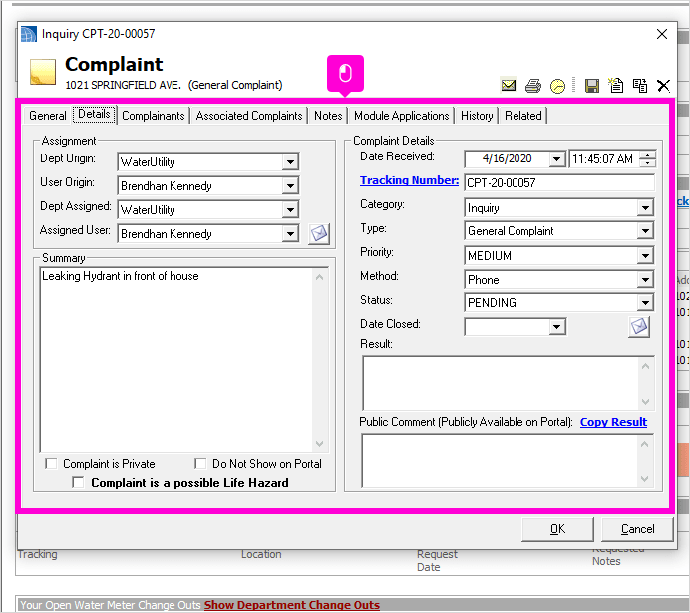Switch to the General tab

pyautogui.click(x=48, y=116)
